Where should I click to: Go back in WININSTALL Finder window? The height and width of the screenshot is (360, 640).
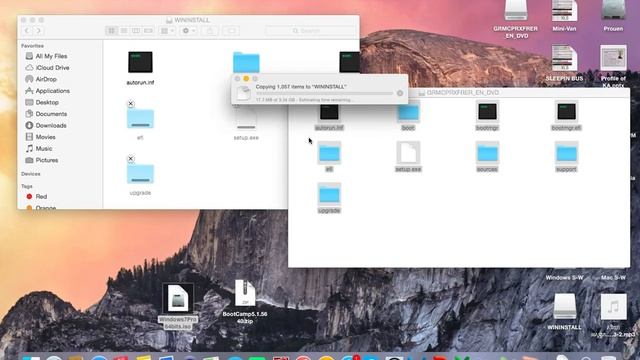[x=27, y=31]
